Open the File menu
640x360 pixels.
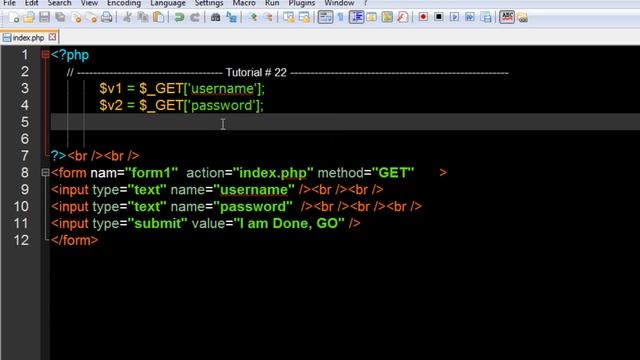coord(9,3)
